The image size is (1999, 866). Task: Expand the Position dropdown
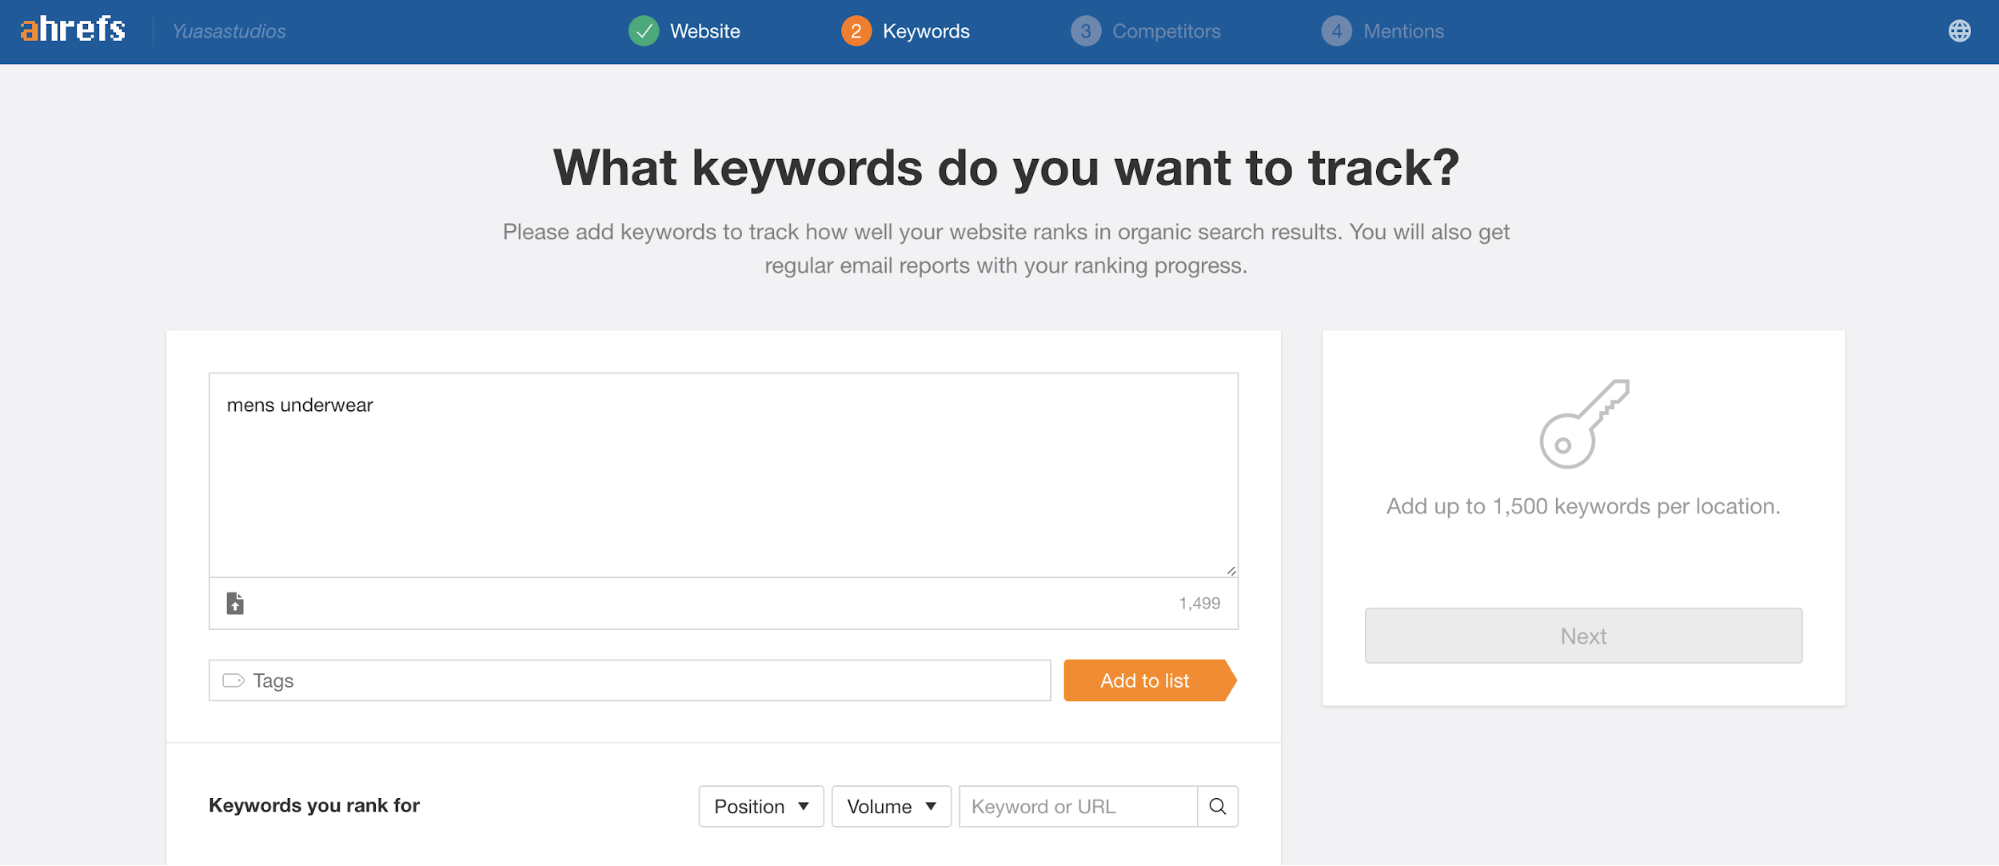pos(761,807)
